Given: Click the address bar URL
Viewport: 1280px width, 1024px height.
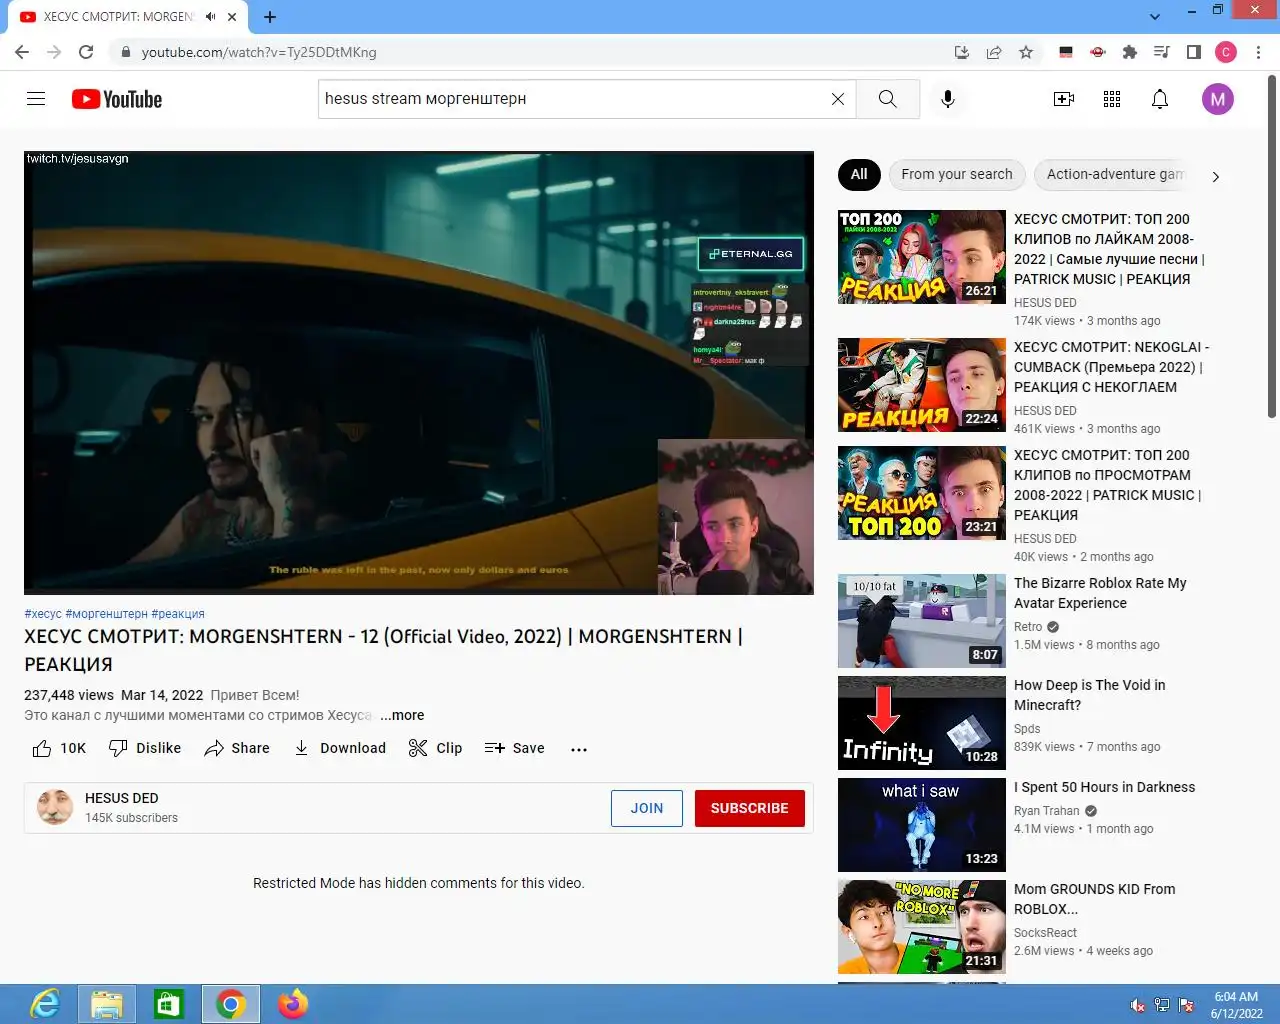Looking at the screenshot, I should pyautogui.click(x=259, y=52).
